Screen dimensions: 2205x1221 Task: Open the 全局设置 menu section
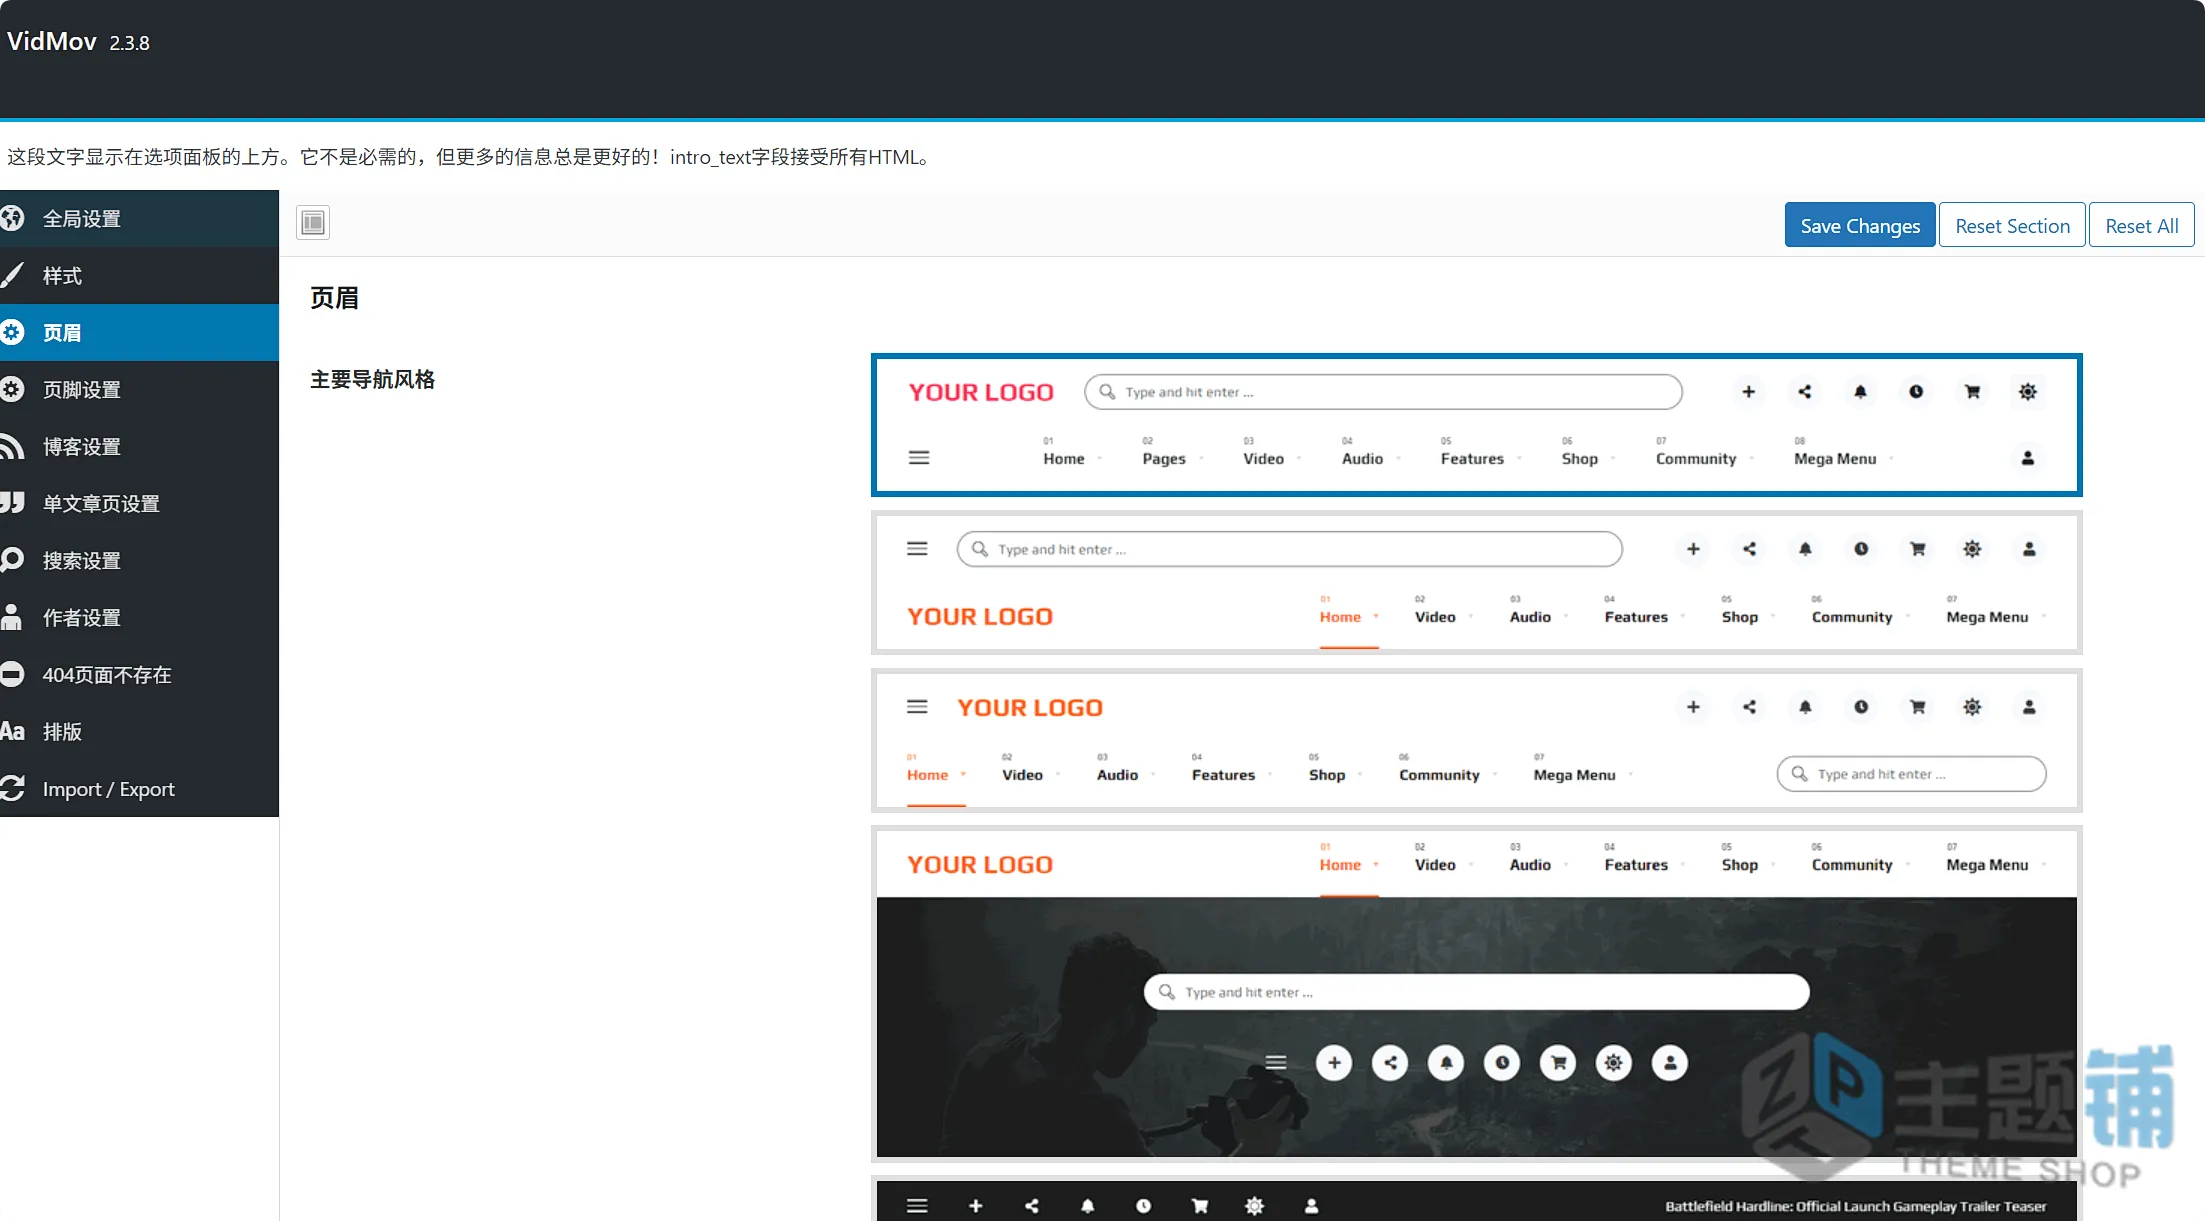[x=139, y=218]
